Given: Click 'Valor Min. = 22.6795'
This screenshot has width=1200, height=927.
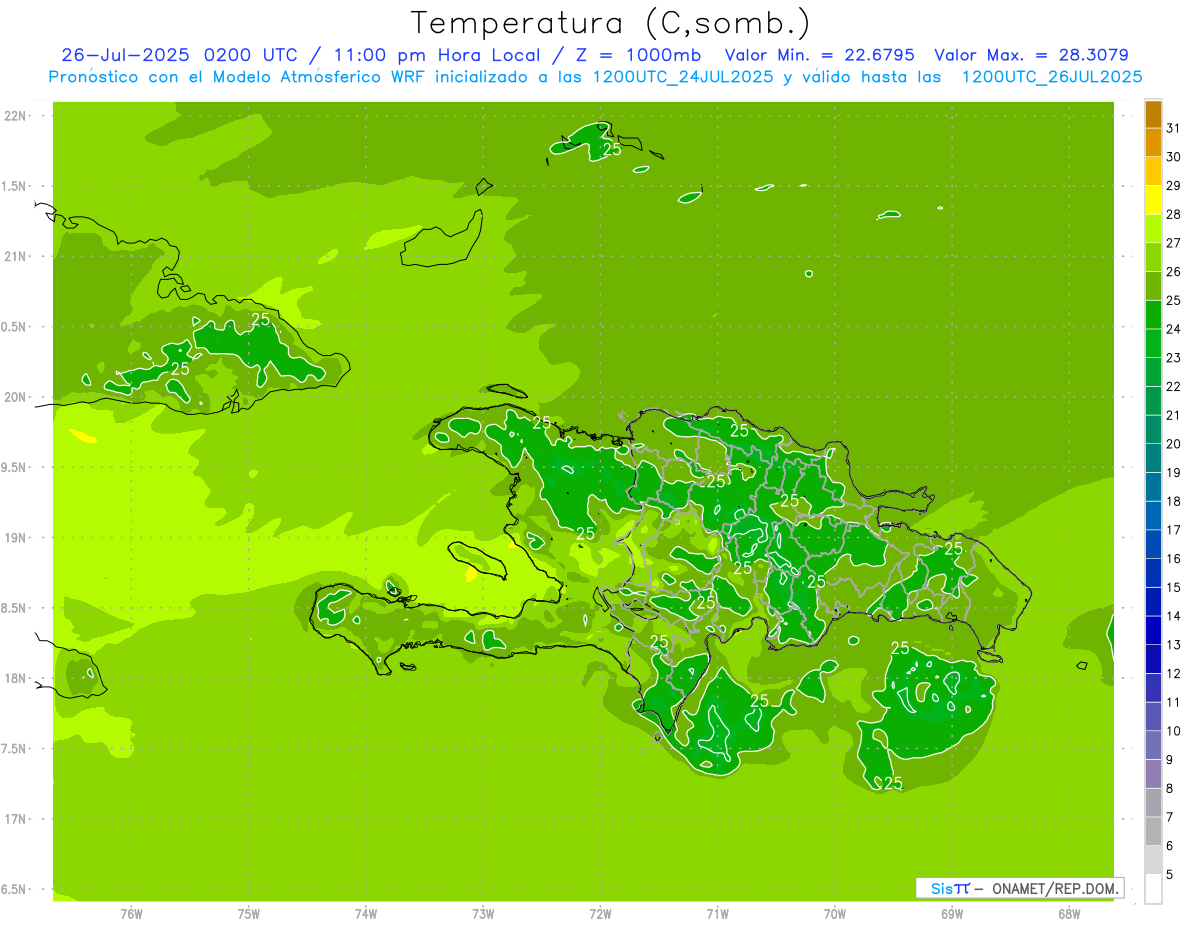Looking at the screenshot, I should [819, 55].
